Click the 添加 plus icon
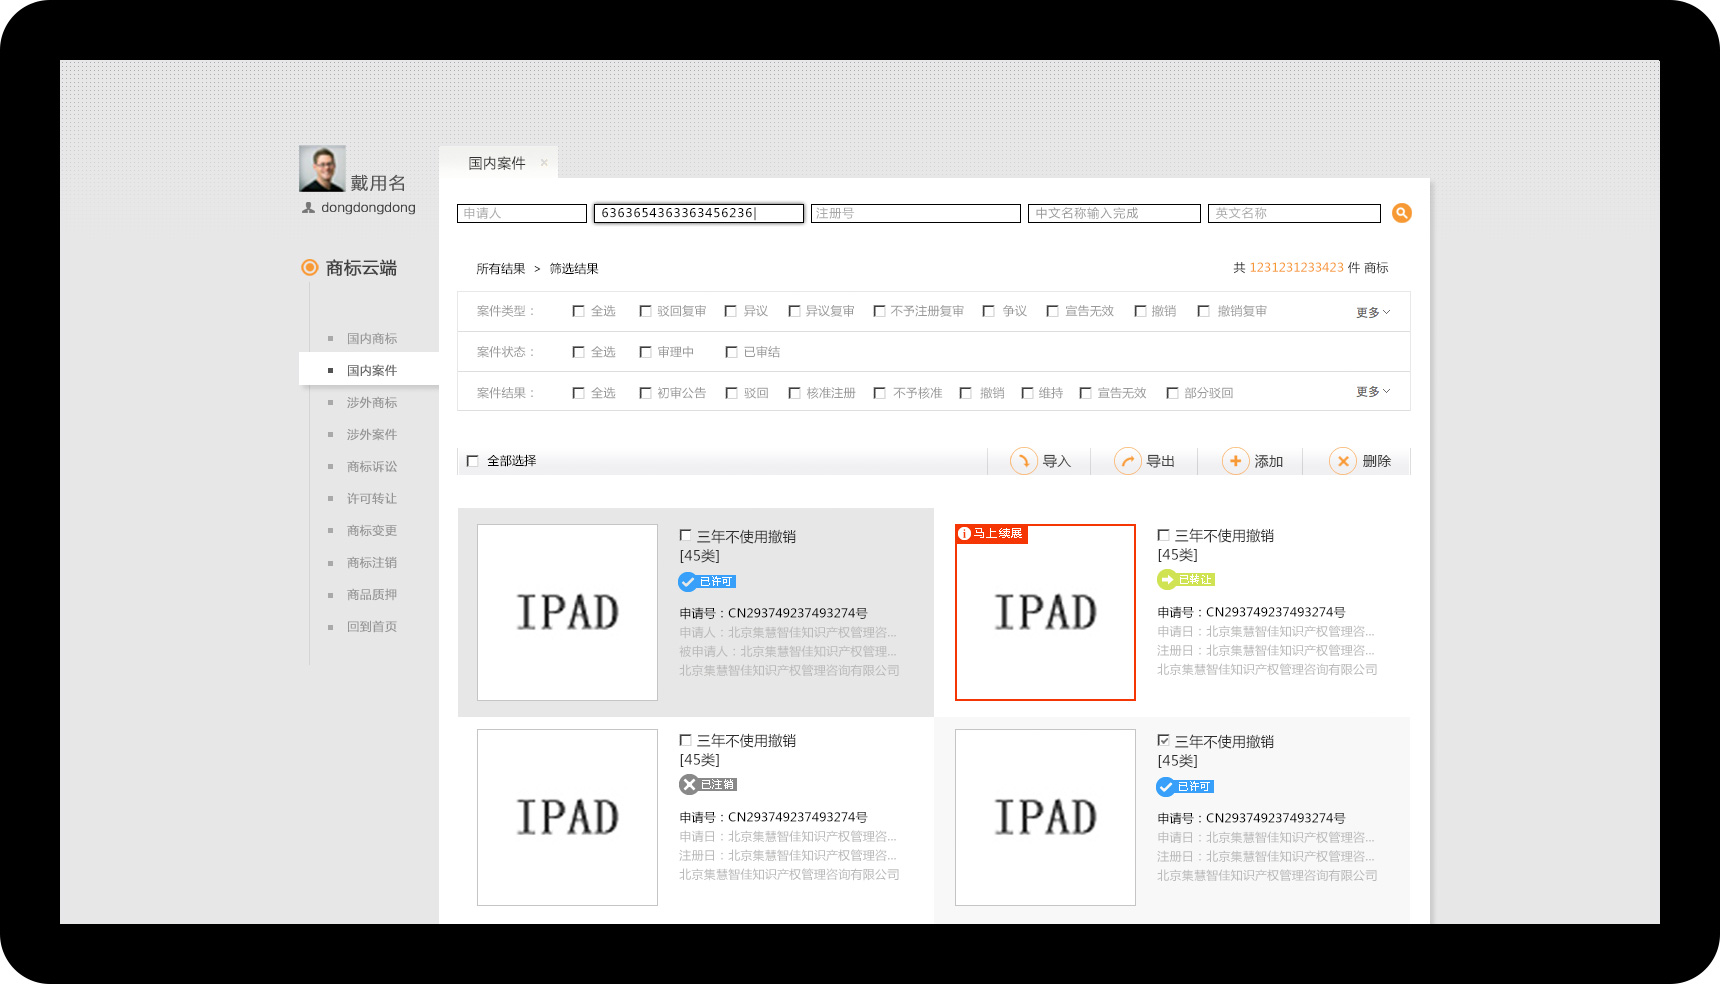This screenshot has height=984, width=1720. 1236,461
